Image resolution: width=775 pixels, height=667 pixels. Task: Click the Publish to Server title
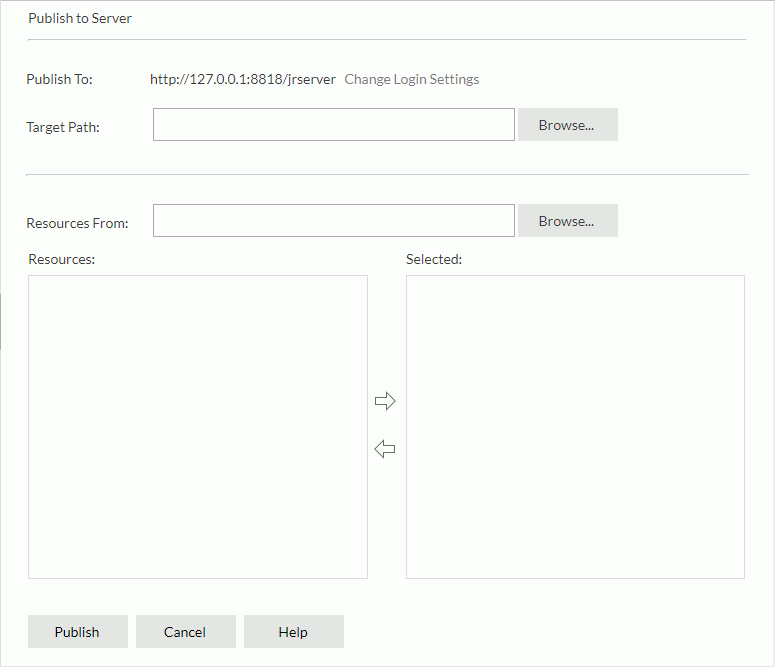[80, 18]
